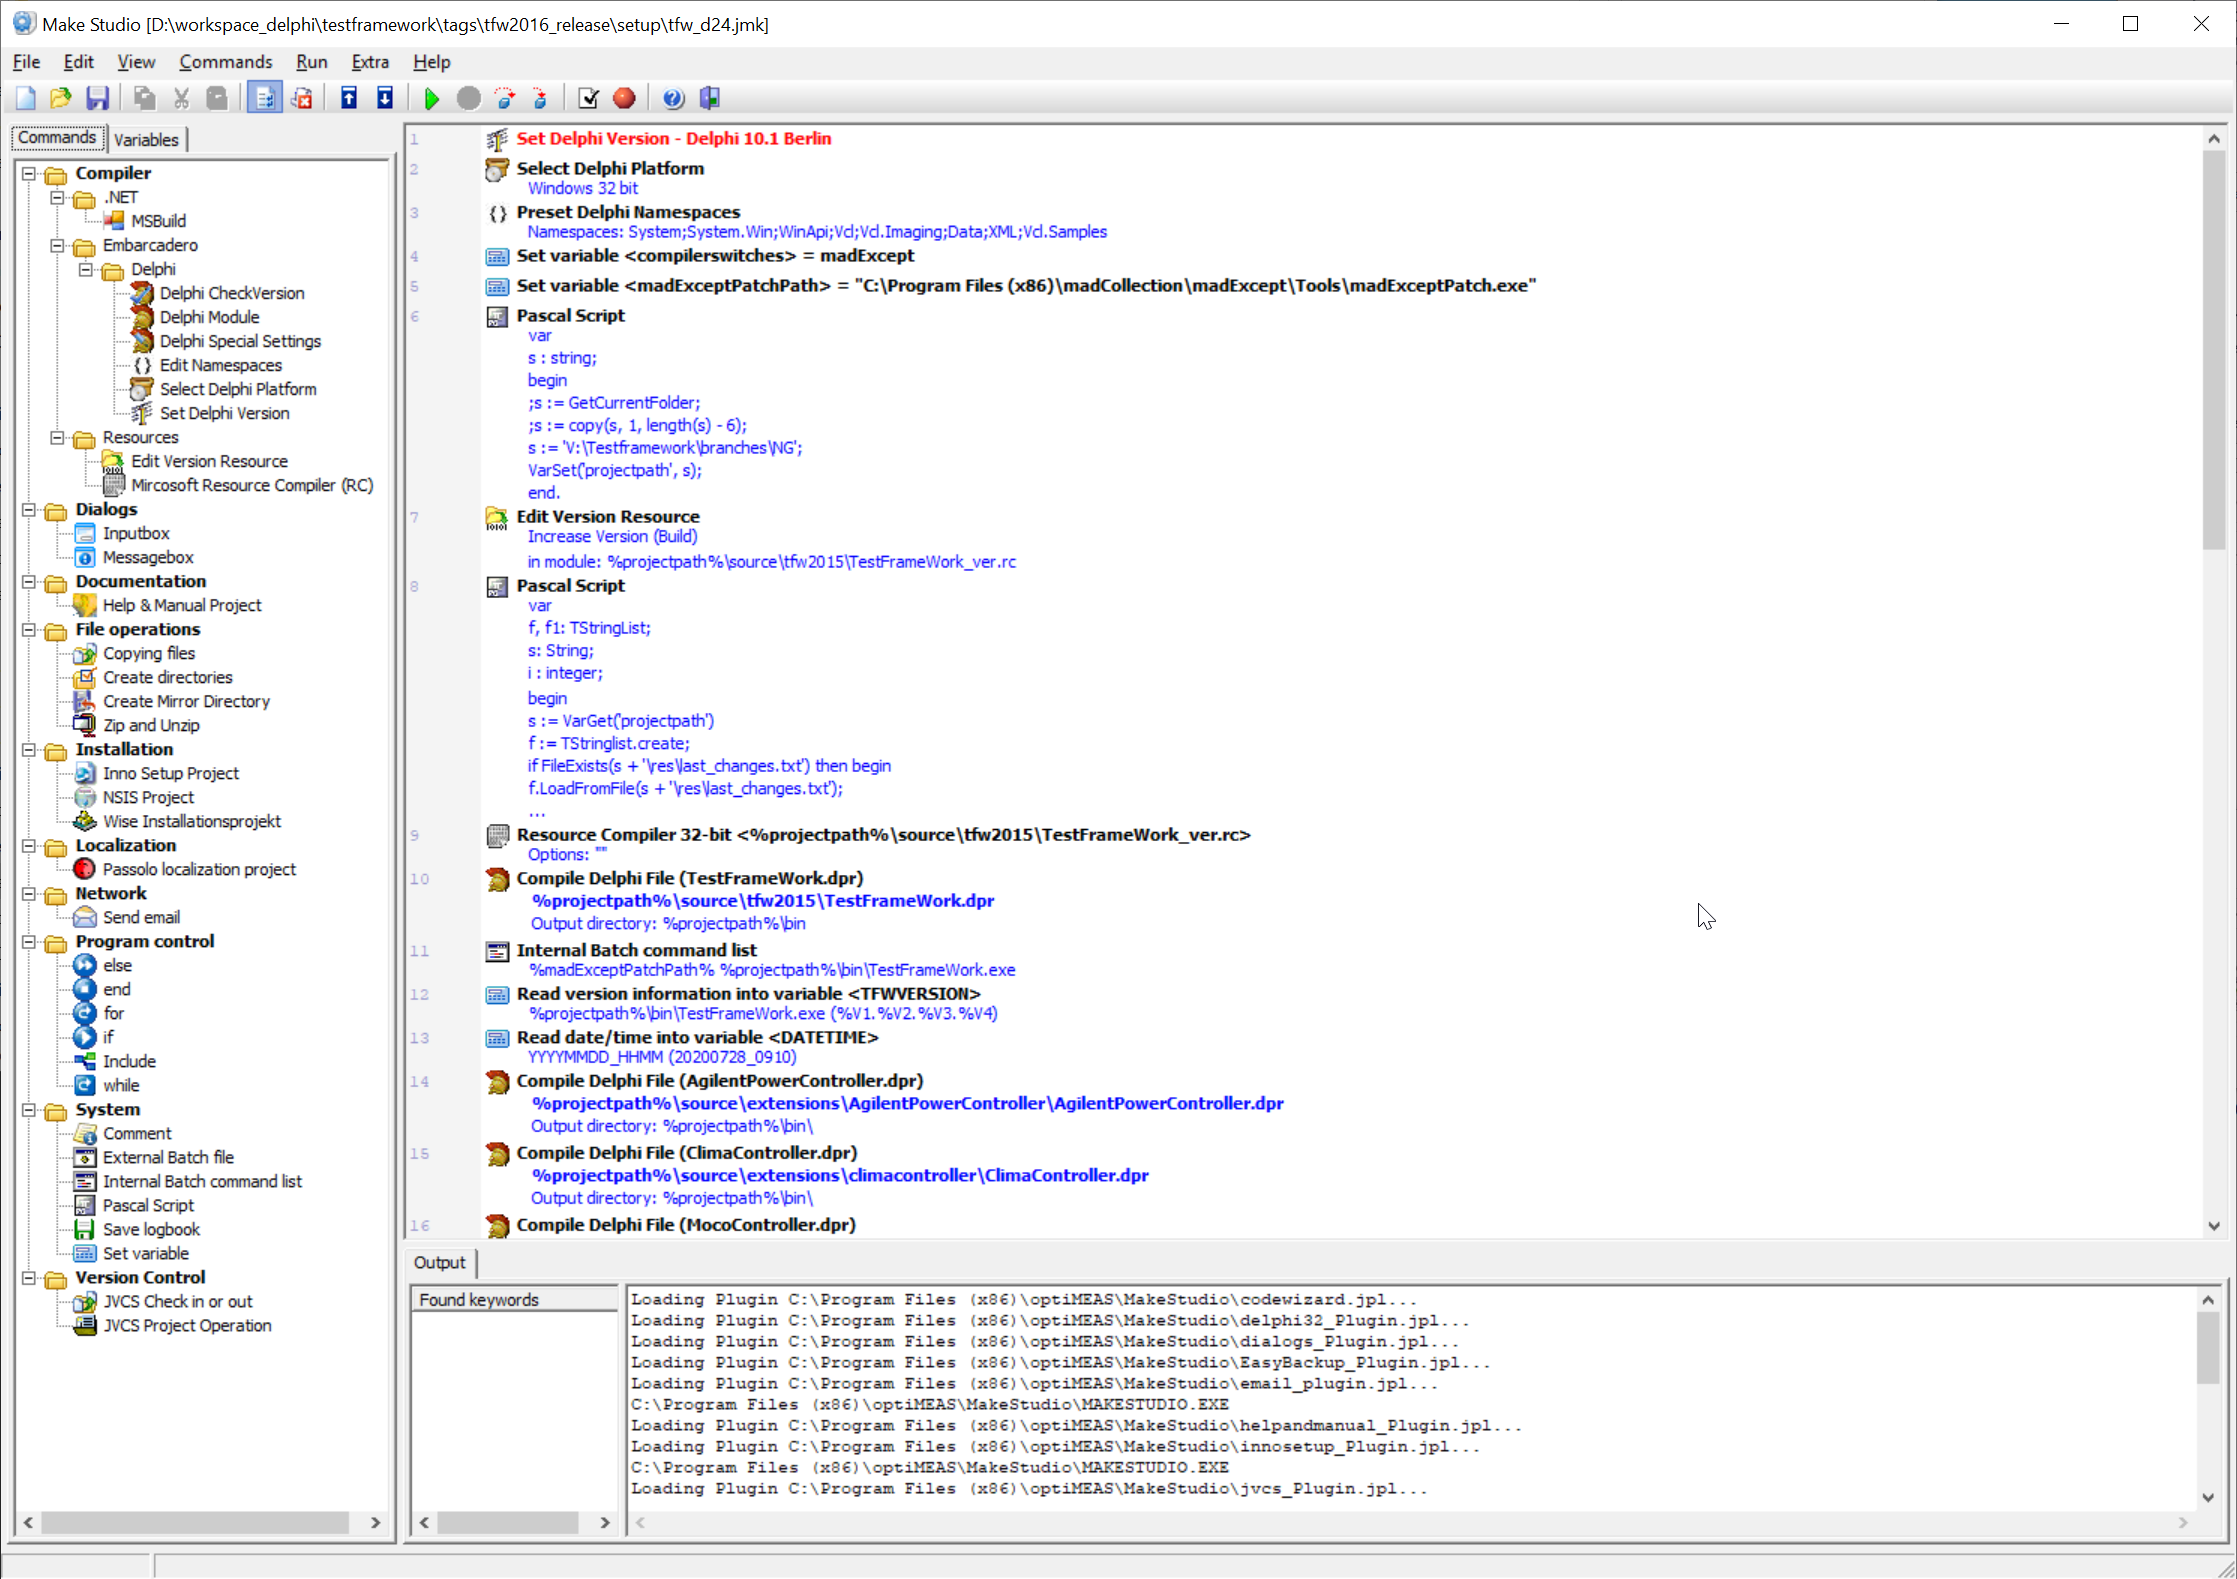Collapse the Compiler tree node
2237x1579 pixels.
click(x=29, y=173)
